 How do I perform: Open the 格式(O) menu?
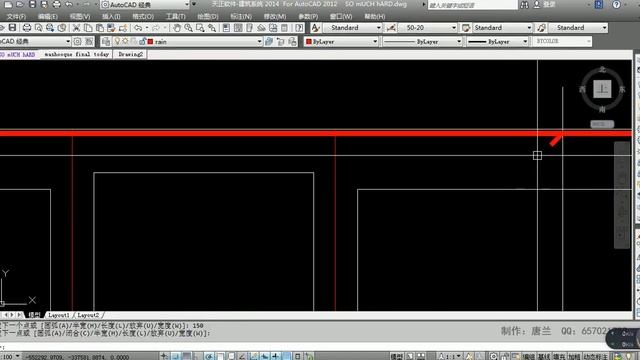(x=143, y=16)
